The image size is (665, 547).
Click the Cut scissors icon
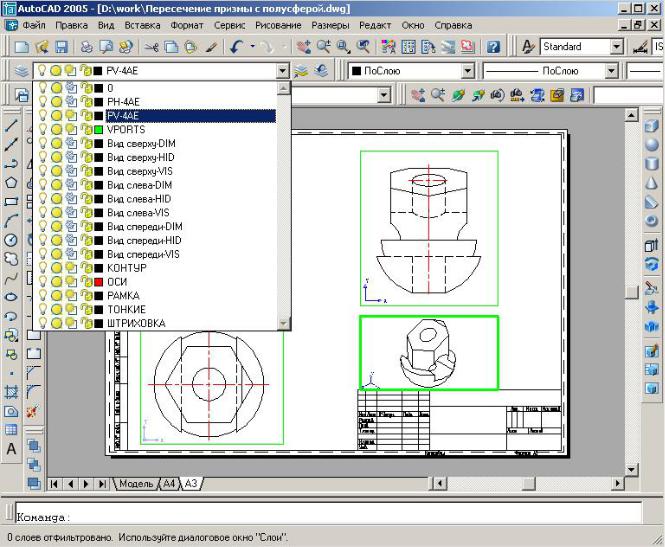[x=151, y=46]
